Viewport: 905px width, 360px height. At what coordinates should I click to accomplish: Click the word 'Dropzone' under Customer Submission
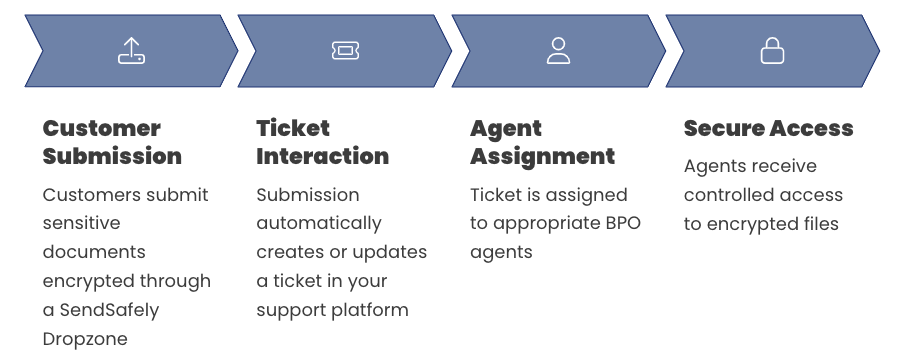pyautogui.click(x=85, y=339)
